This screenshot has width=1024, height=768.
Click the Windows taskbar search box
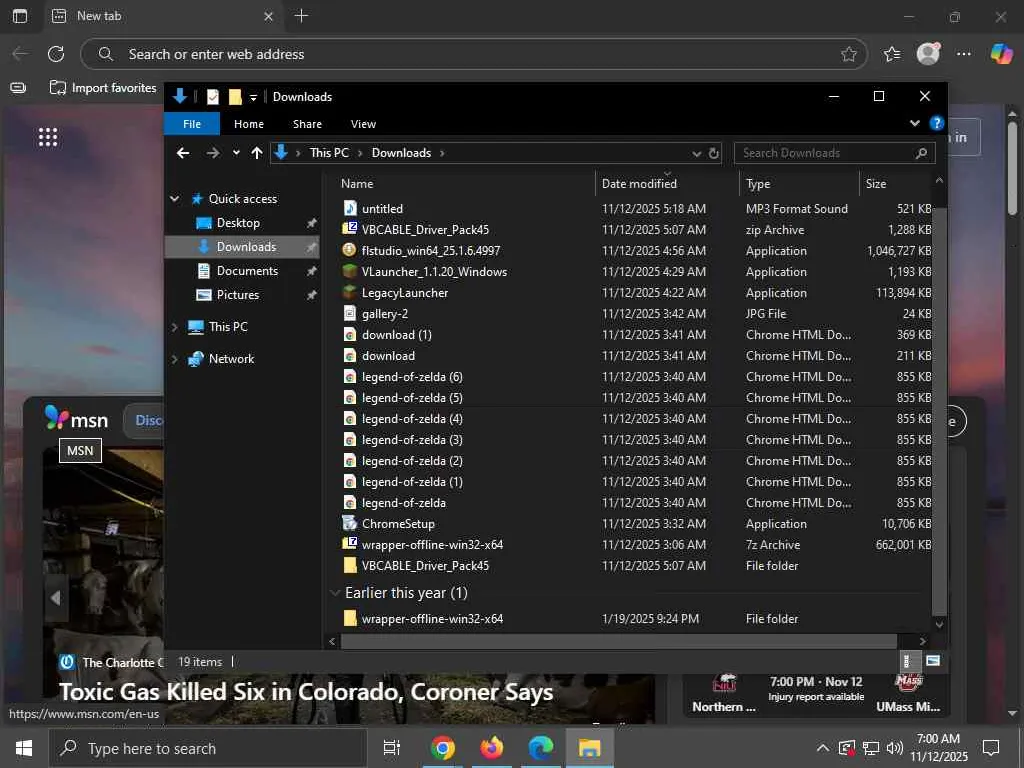coord(208,748)
